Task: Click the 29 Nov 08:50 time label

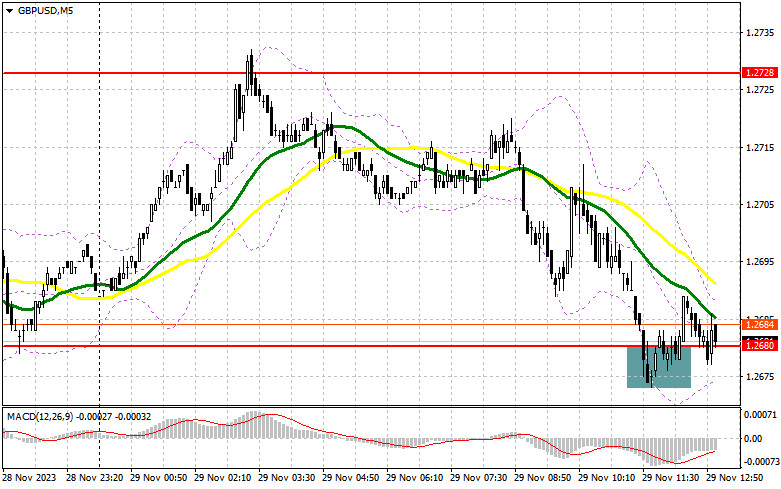Action: 542,478
